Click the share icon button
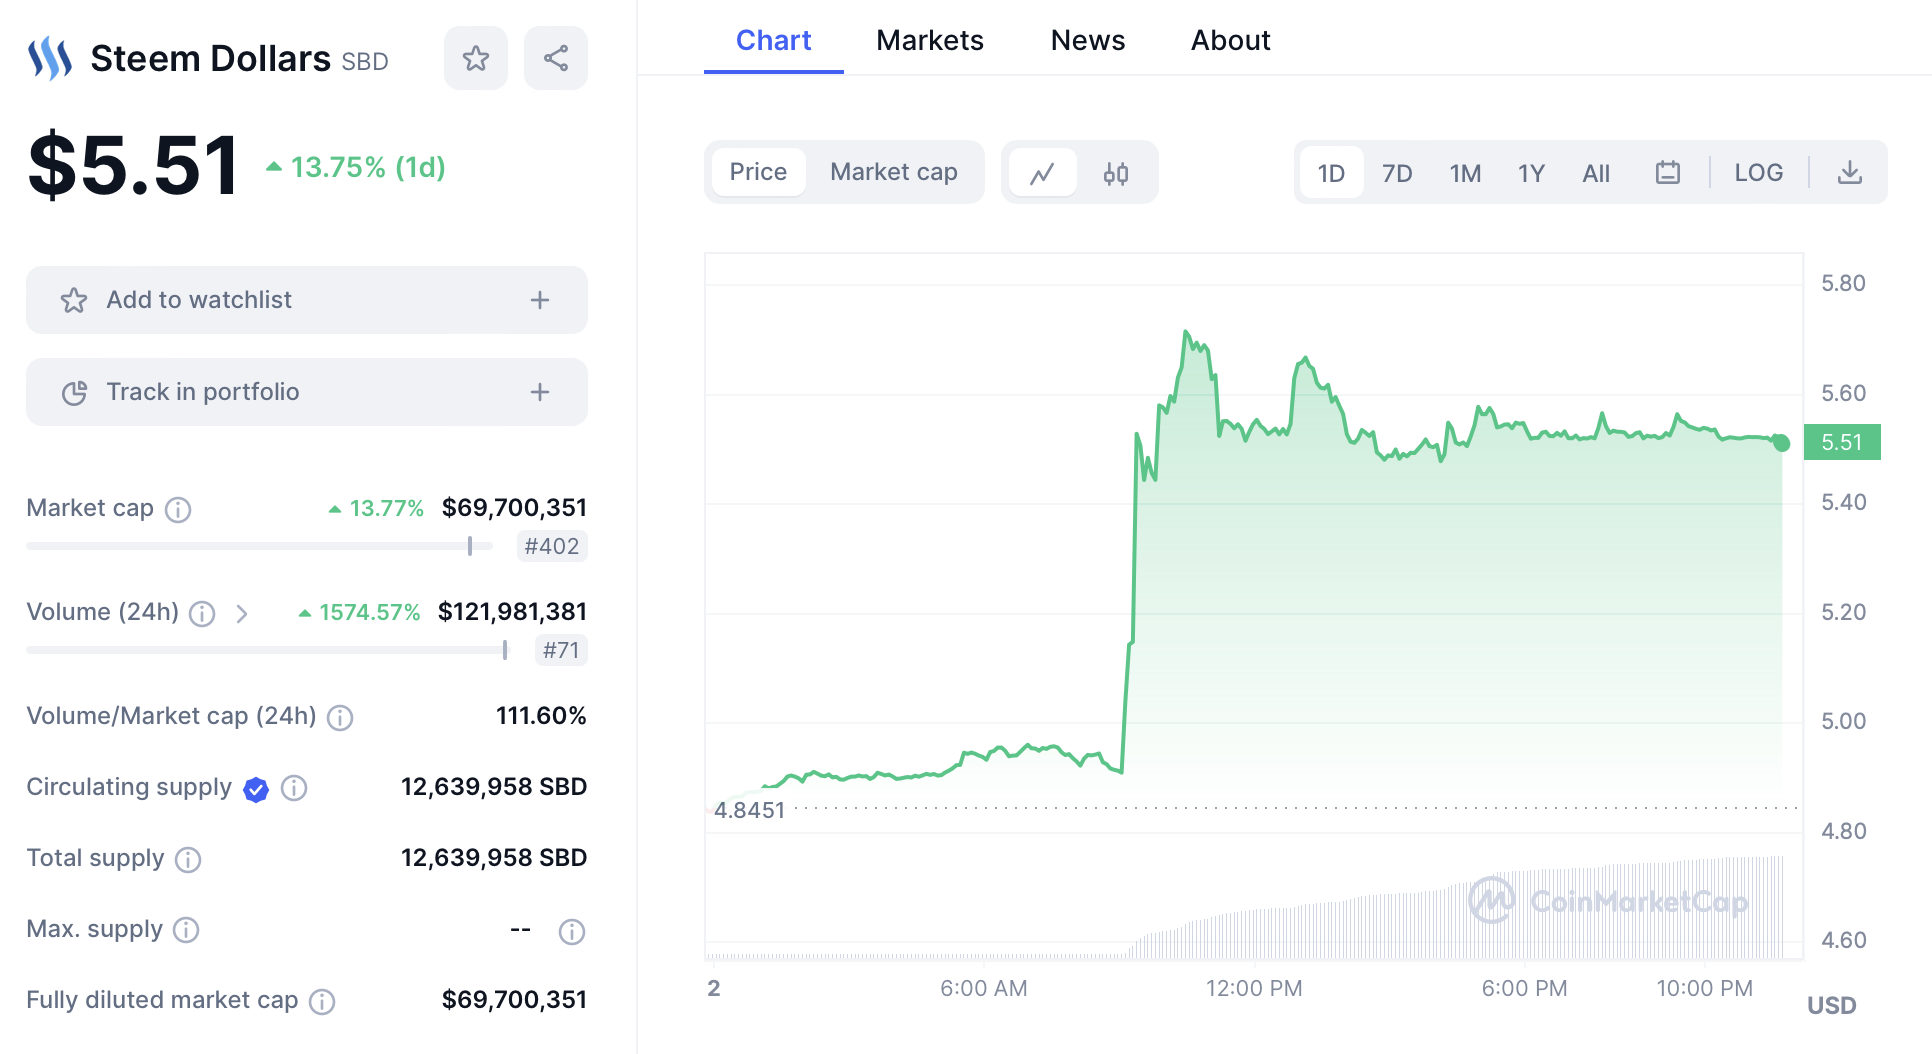 point(556,58)
